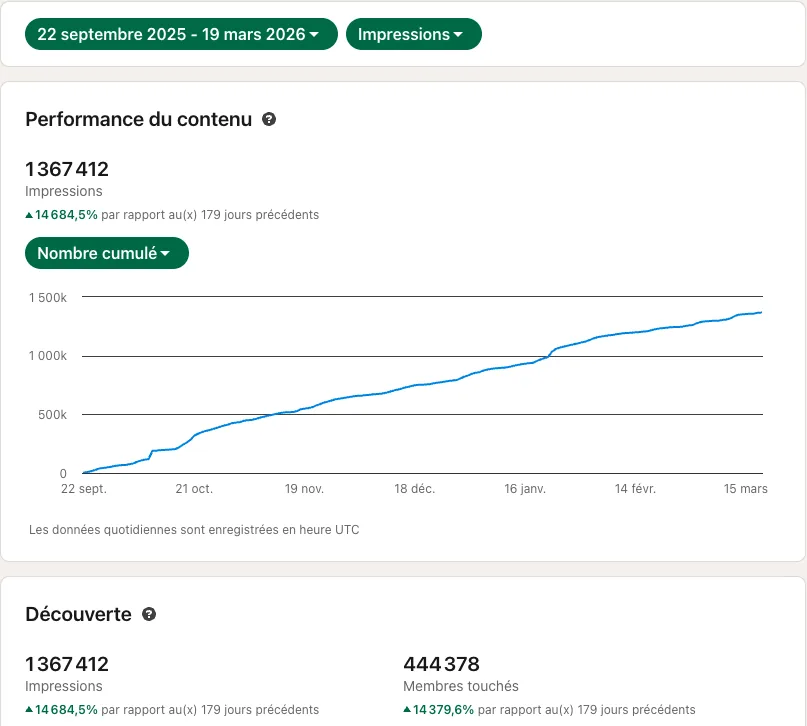807x726 pixels.
Task: Open help icon beside Découverte heading
Action: click(x=149, y=614)
